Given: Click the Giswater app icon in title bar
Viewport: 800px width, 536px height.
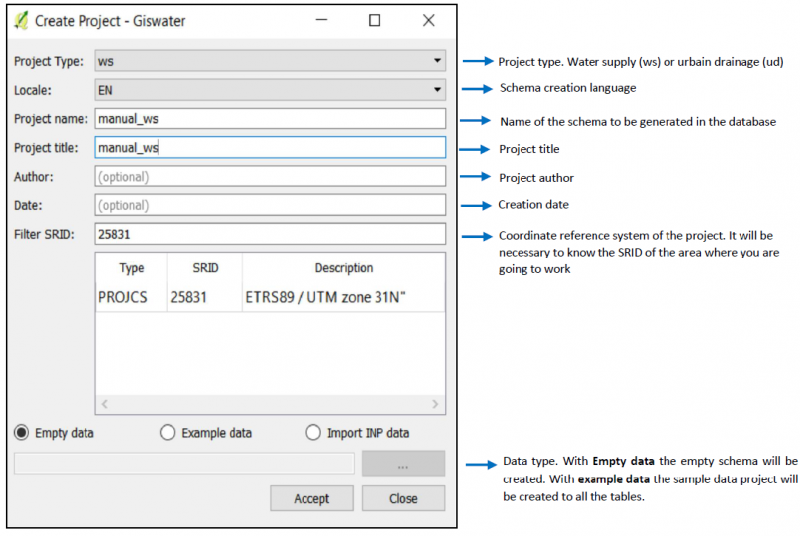Looking at the screenshot, I should (x=22, y=21).
